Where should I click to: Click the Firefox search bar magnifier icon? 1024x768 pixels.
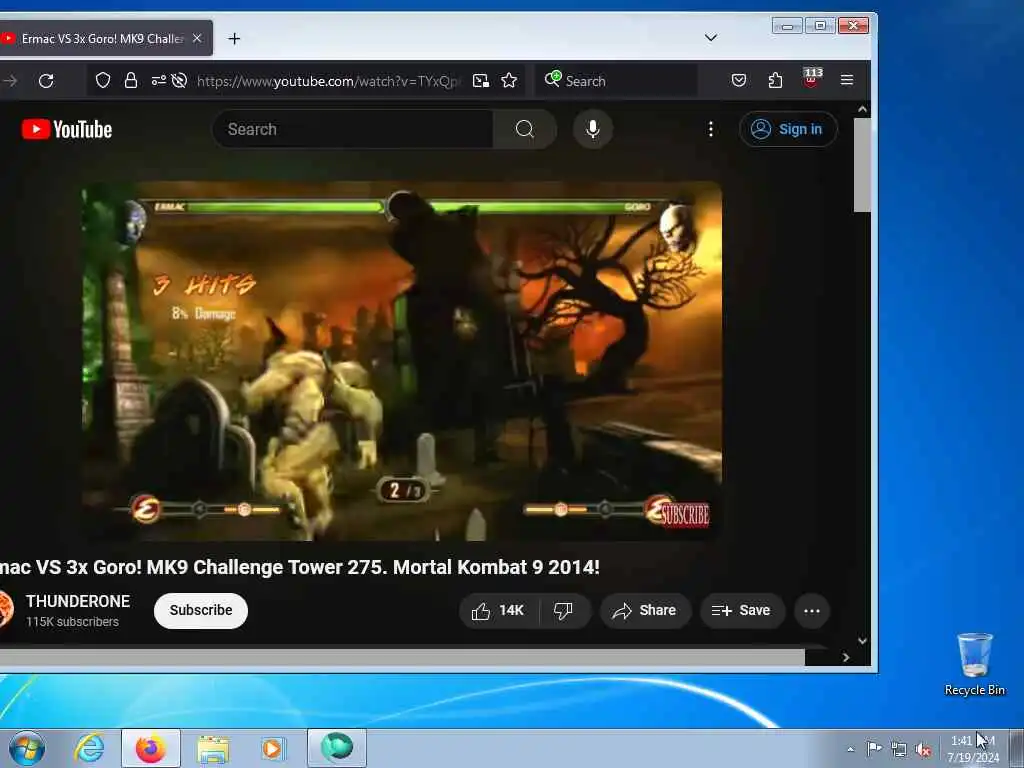point(552,79)
